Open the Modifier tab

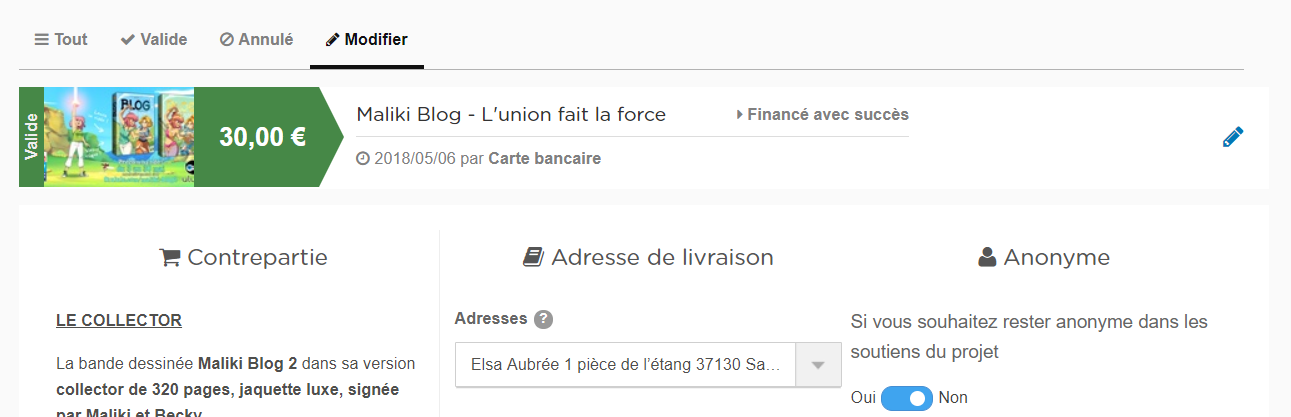point(366,40)
